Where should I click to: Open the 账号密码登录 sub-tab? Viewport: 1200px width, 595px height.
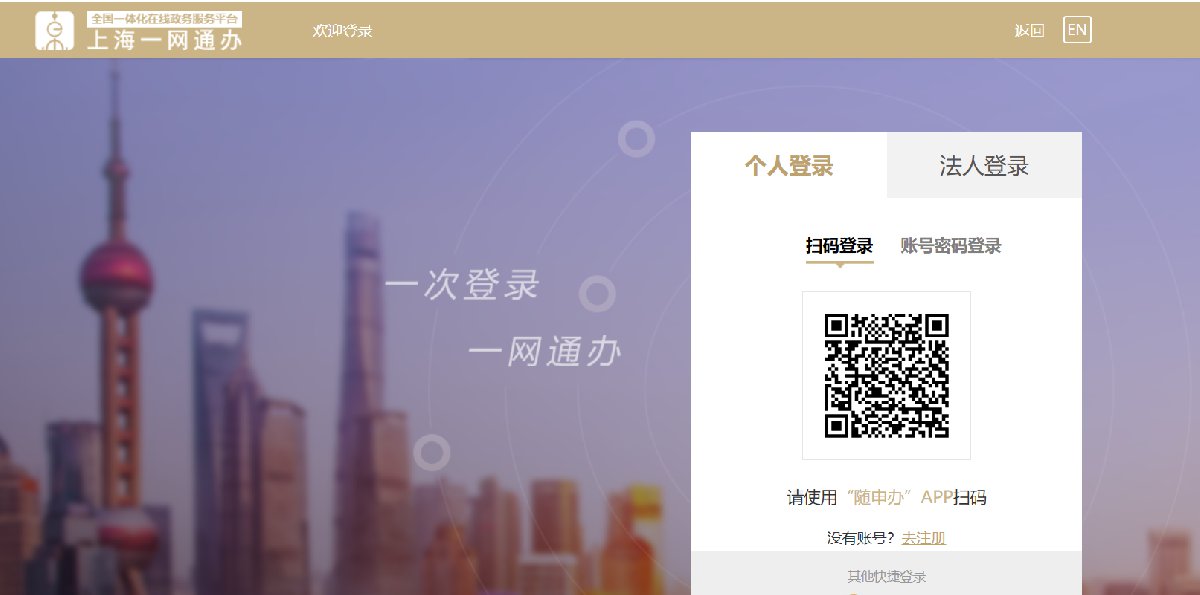coord(951,246)
